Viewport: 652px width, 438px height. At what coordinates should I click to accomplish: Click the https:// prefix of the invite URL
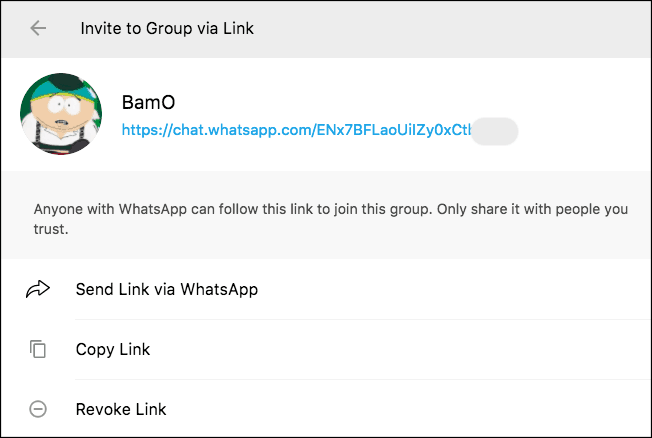coord(147,130)
